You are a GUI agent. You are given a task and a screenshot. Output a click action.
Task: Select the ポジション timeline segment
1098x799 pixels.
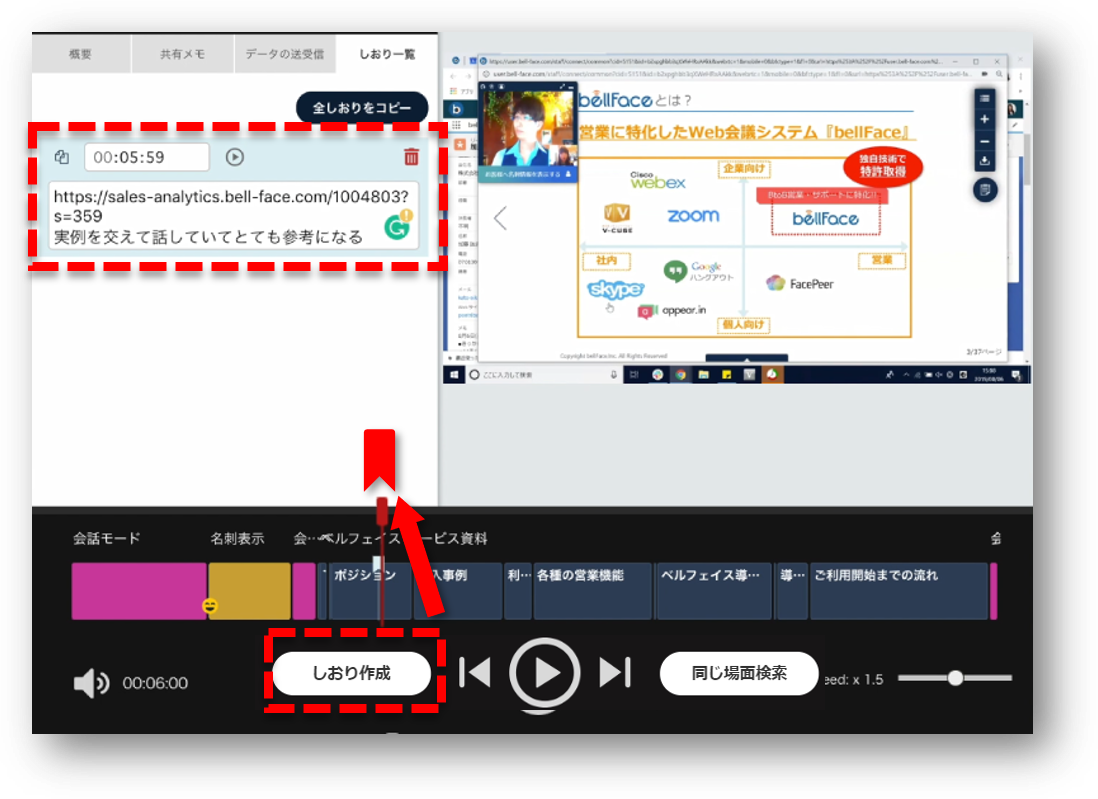pyautogui.click(x=369, y=591)
